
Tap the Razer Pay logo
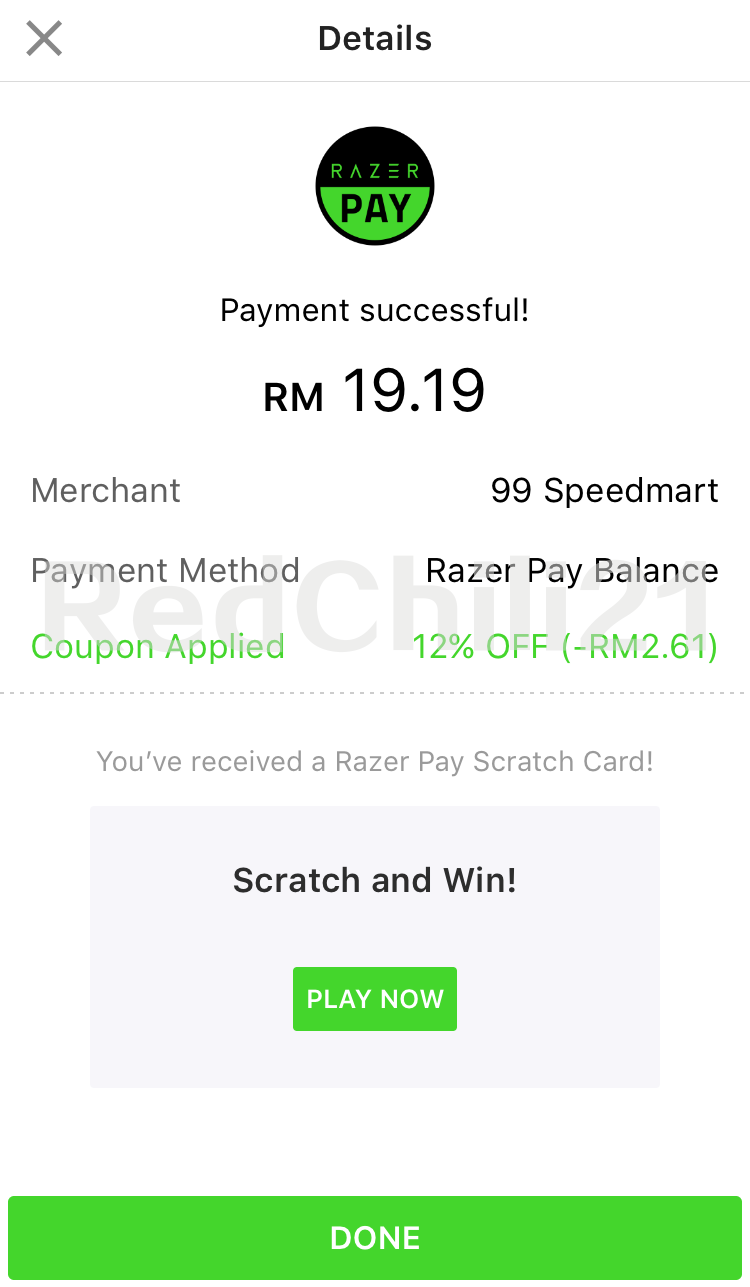point(375,186)
